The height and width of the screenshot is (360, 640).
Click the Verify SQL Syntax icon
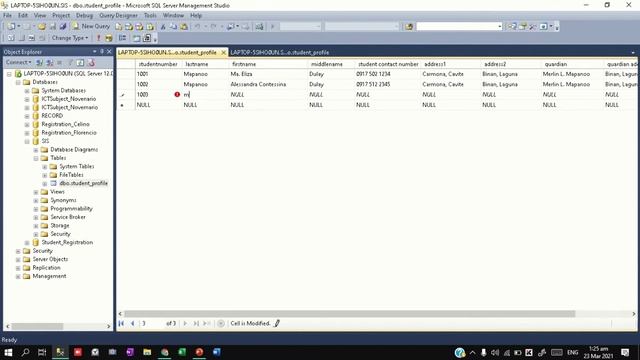pyautogui.click(x=109, y=38)
